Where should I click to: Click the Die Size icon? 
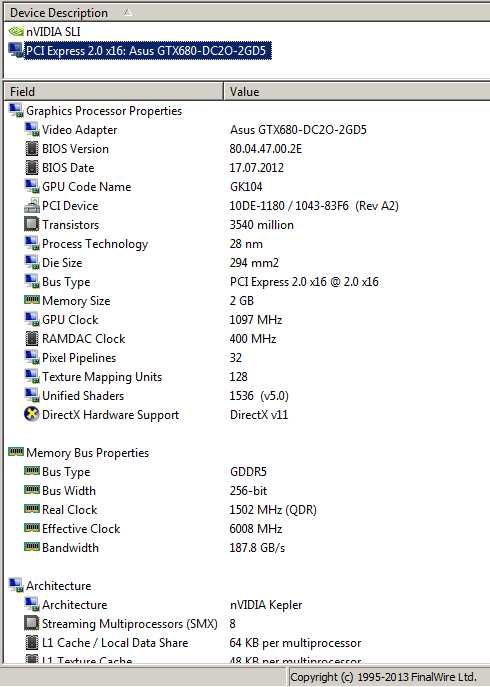(32, 262)
